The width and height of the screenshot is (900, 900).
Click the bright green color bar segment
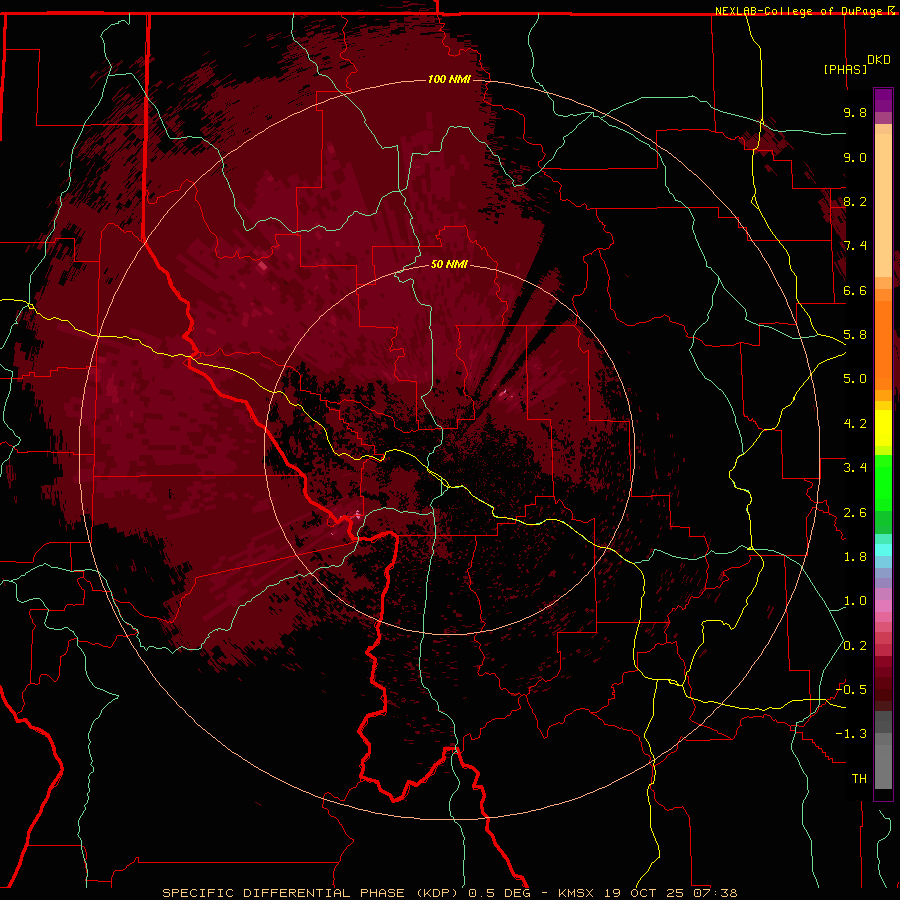(x=883, y=482)
